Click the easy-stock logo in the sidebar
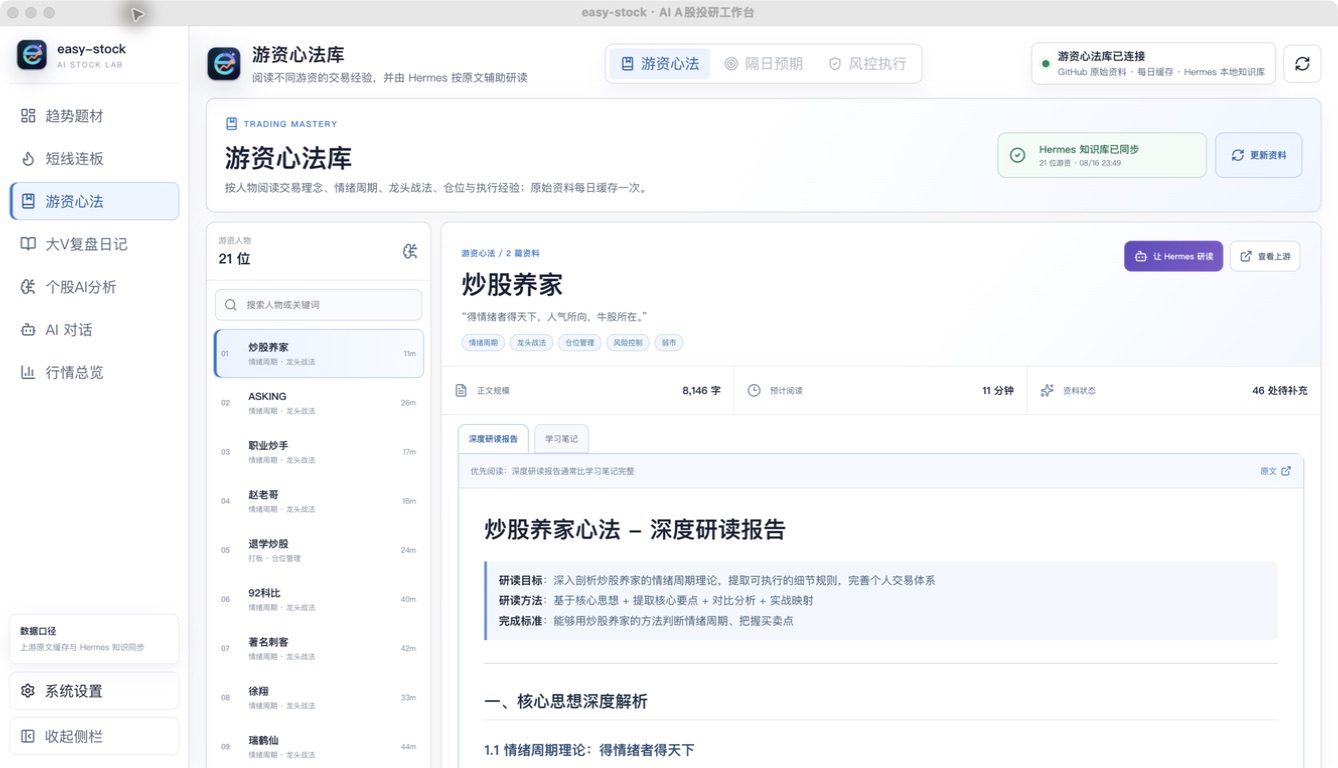The height and width of the screenshot is (768, 1338). [32, 55]
